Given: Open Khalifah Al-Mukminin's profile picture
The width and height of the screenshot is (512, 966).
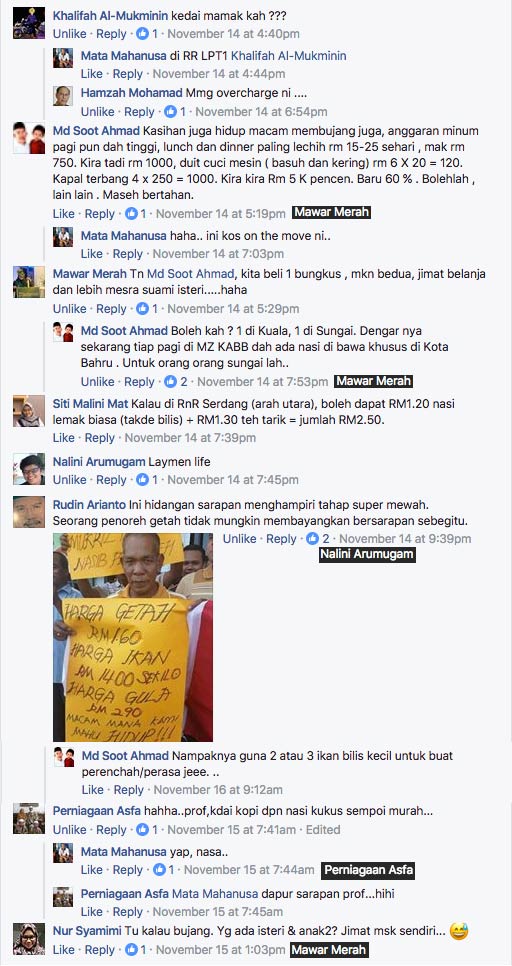Looking at the screenshot, I should click(x=29, y=23).
